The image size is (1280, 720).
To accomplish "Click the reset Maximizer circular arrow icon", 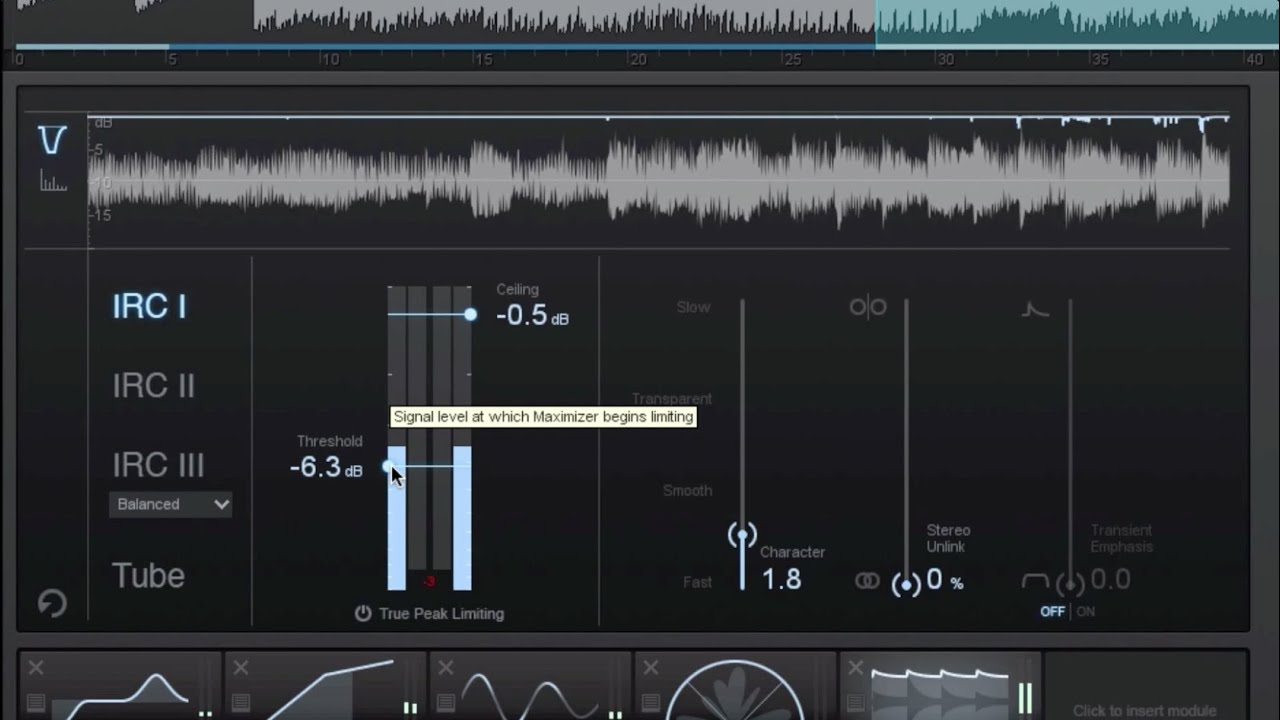I will point(52,603).
